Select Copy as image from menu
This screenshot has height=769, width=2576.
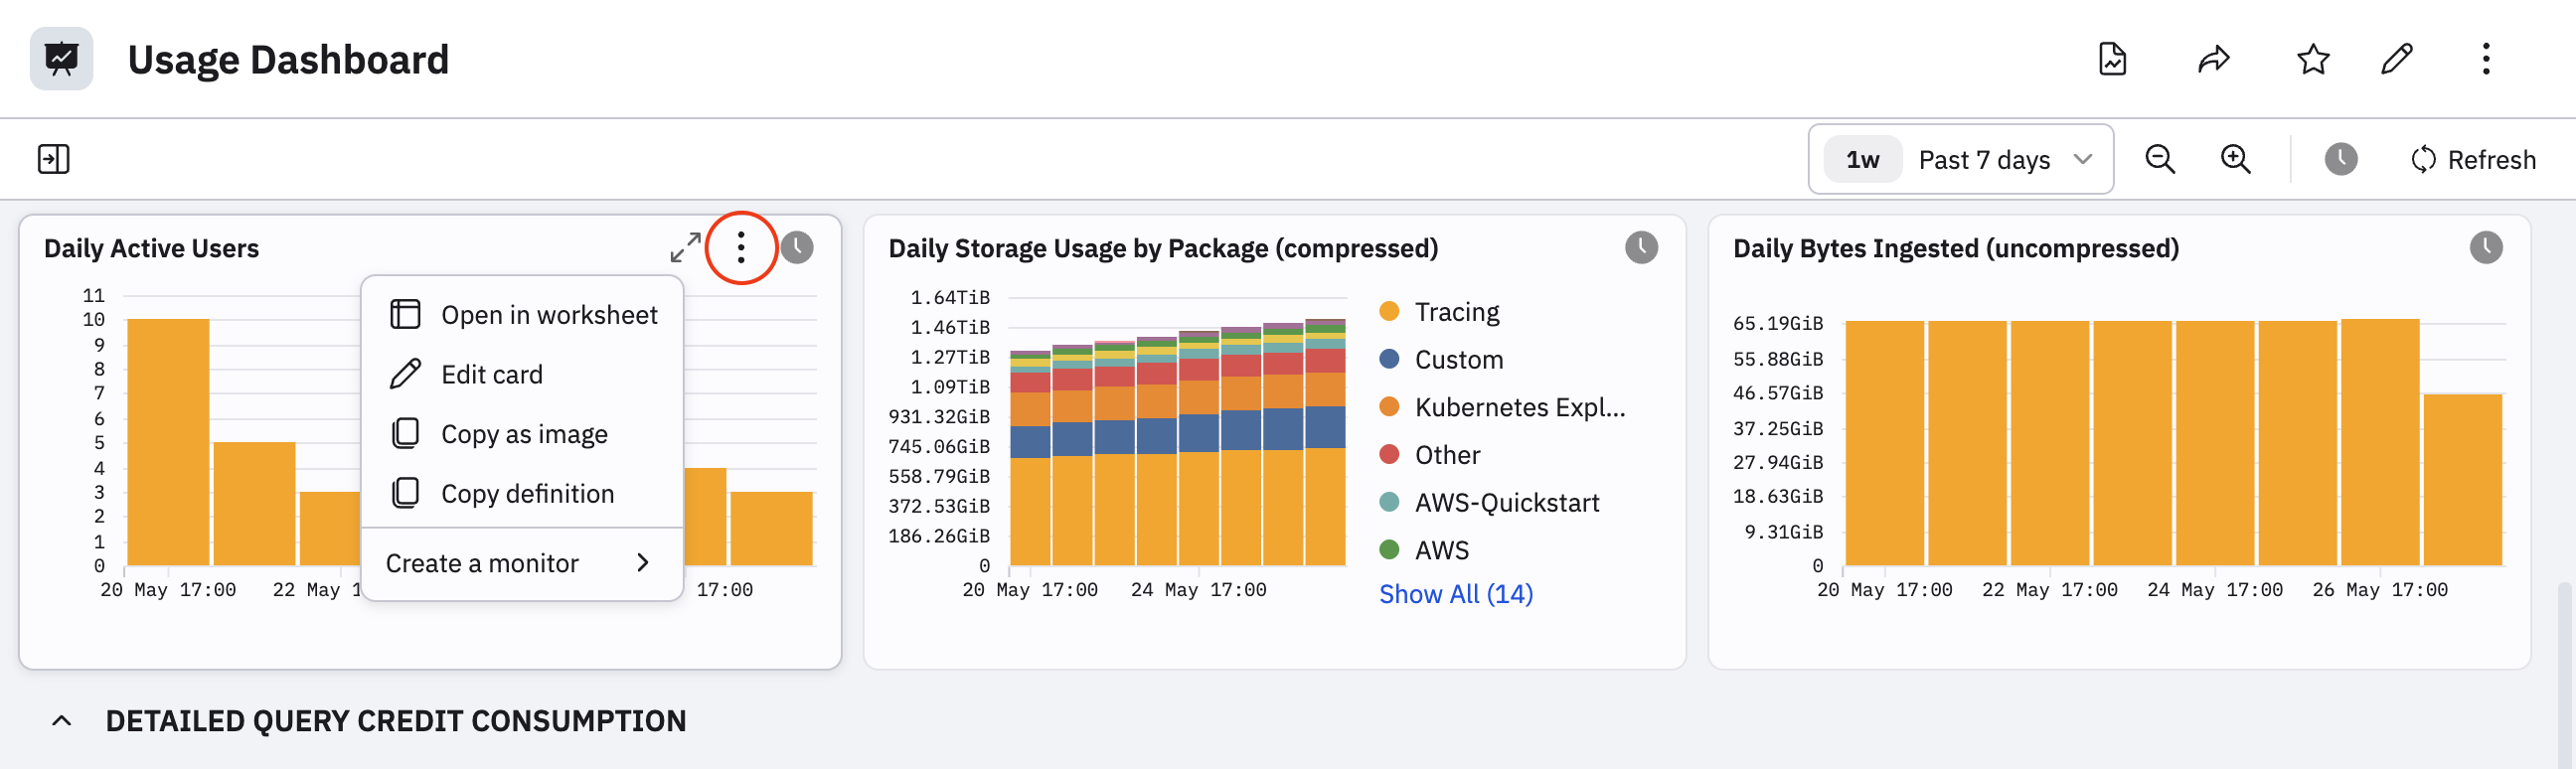point(523,434)
